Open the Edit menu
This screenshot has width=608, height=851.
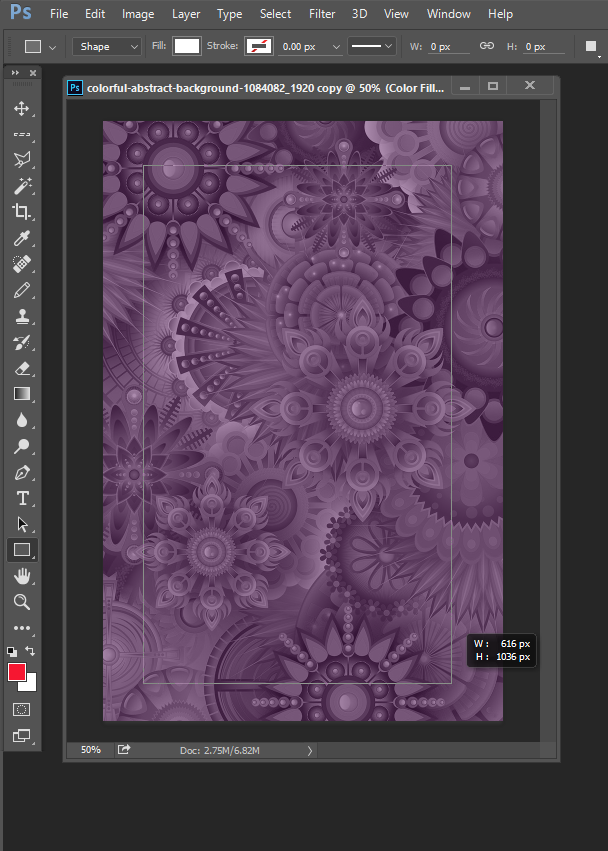(94, 14)
